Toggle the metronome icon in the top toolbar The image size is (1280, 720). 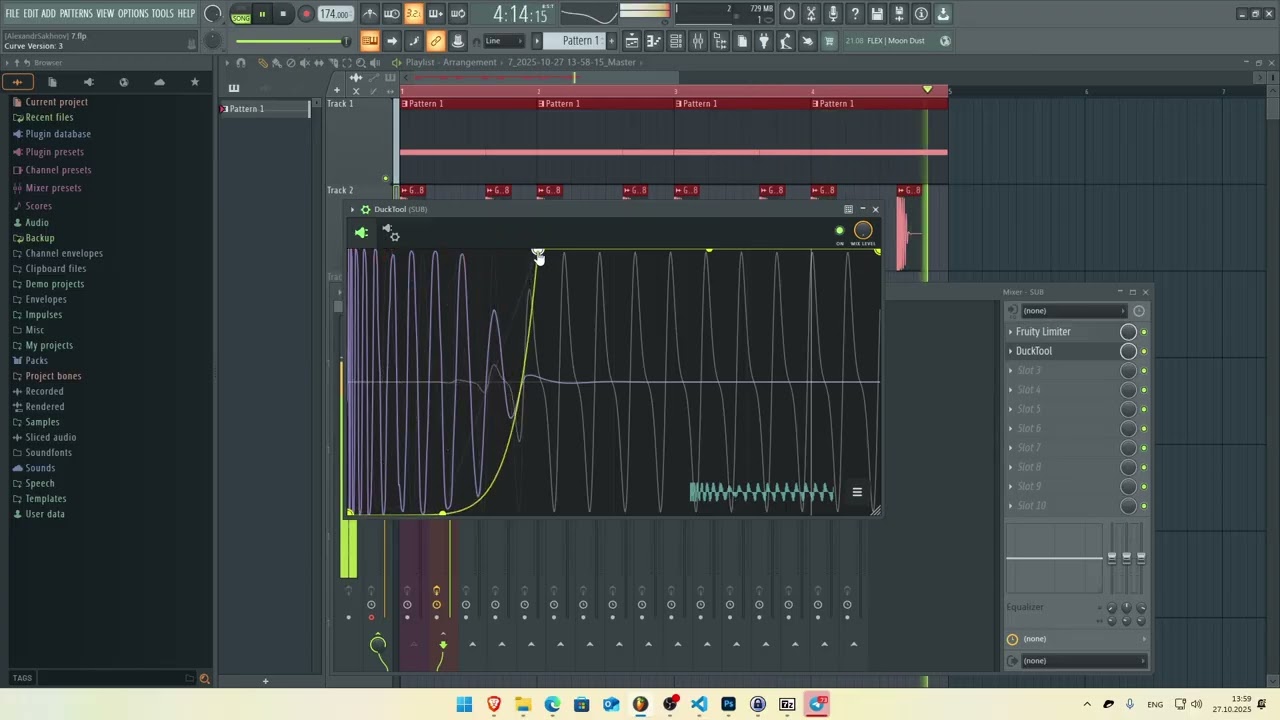click(370, 14)
